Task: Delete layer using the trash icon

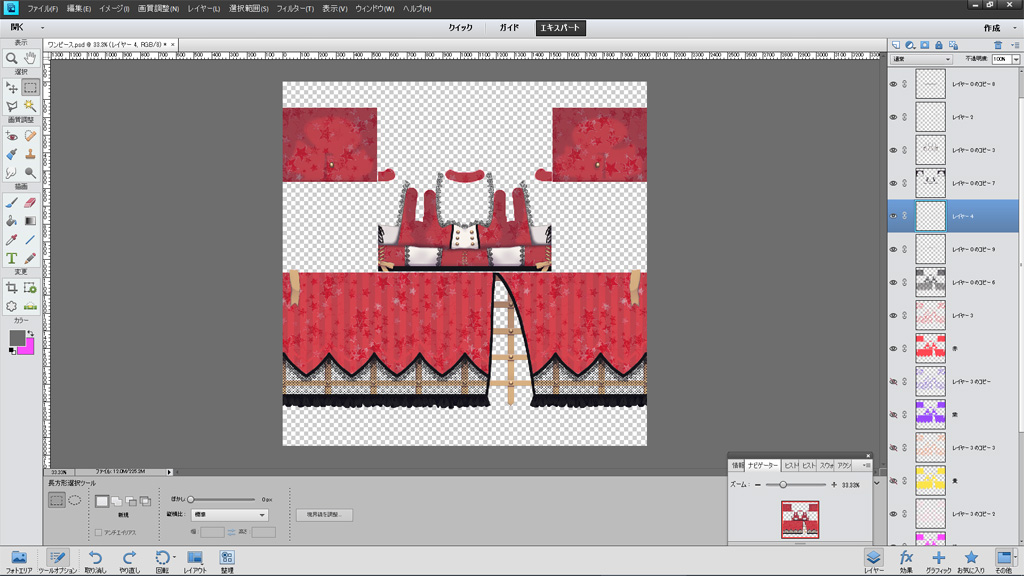Action: (998, 45)
